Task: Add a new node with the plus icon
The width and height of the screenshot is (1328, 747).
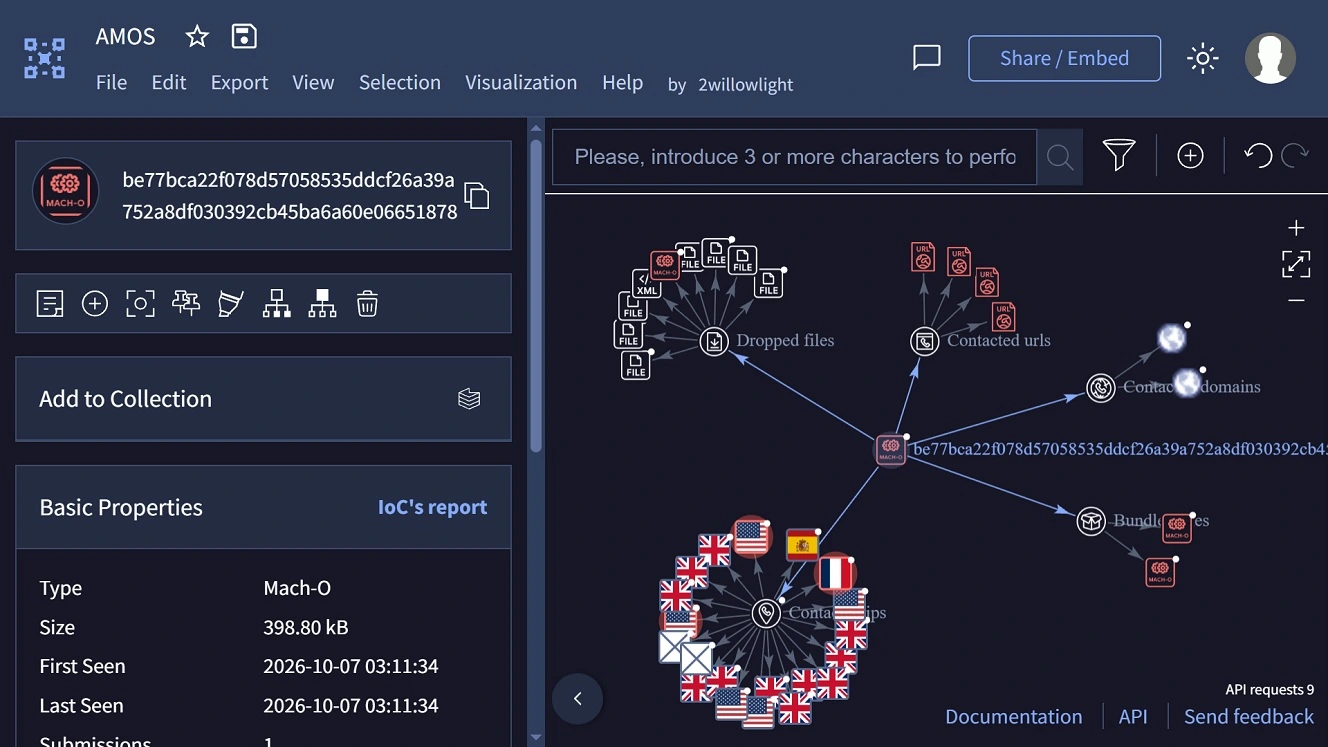Action: [x=1190, y=156]
